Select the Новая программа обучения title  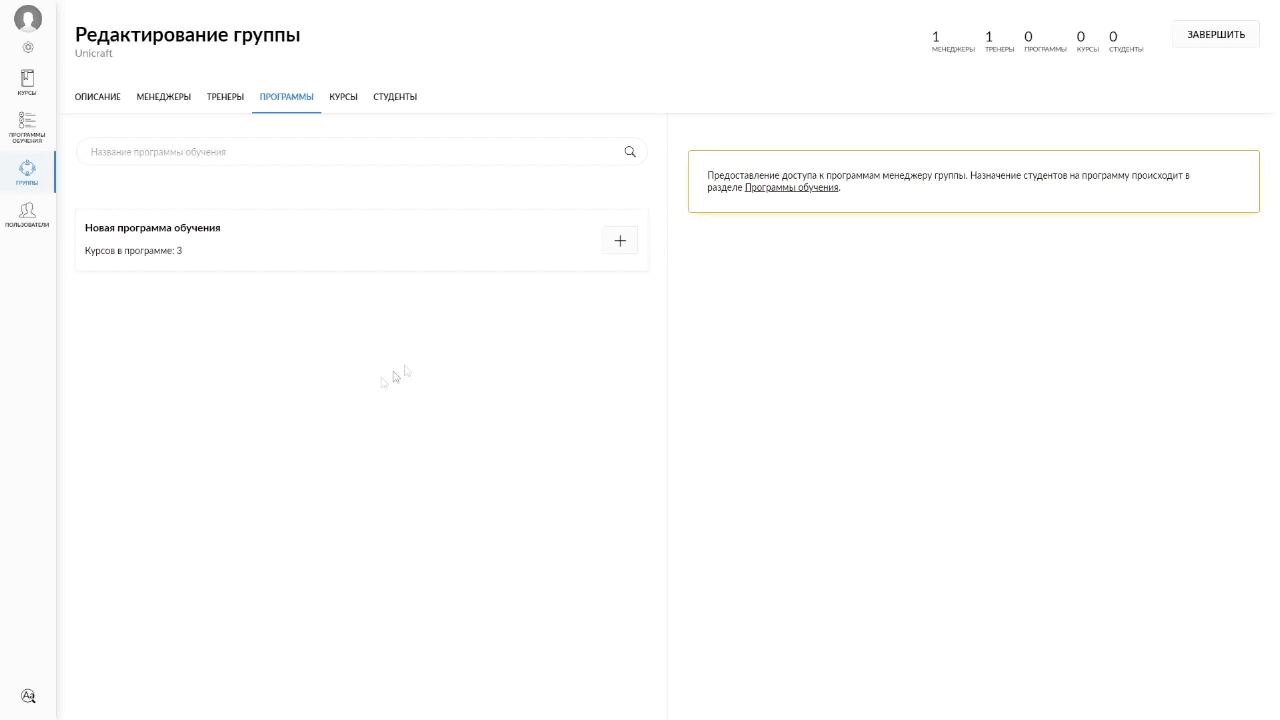pos(153,228)
